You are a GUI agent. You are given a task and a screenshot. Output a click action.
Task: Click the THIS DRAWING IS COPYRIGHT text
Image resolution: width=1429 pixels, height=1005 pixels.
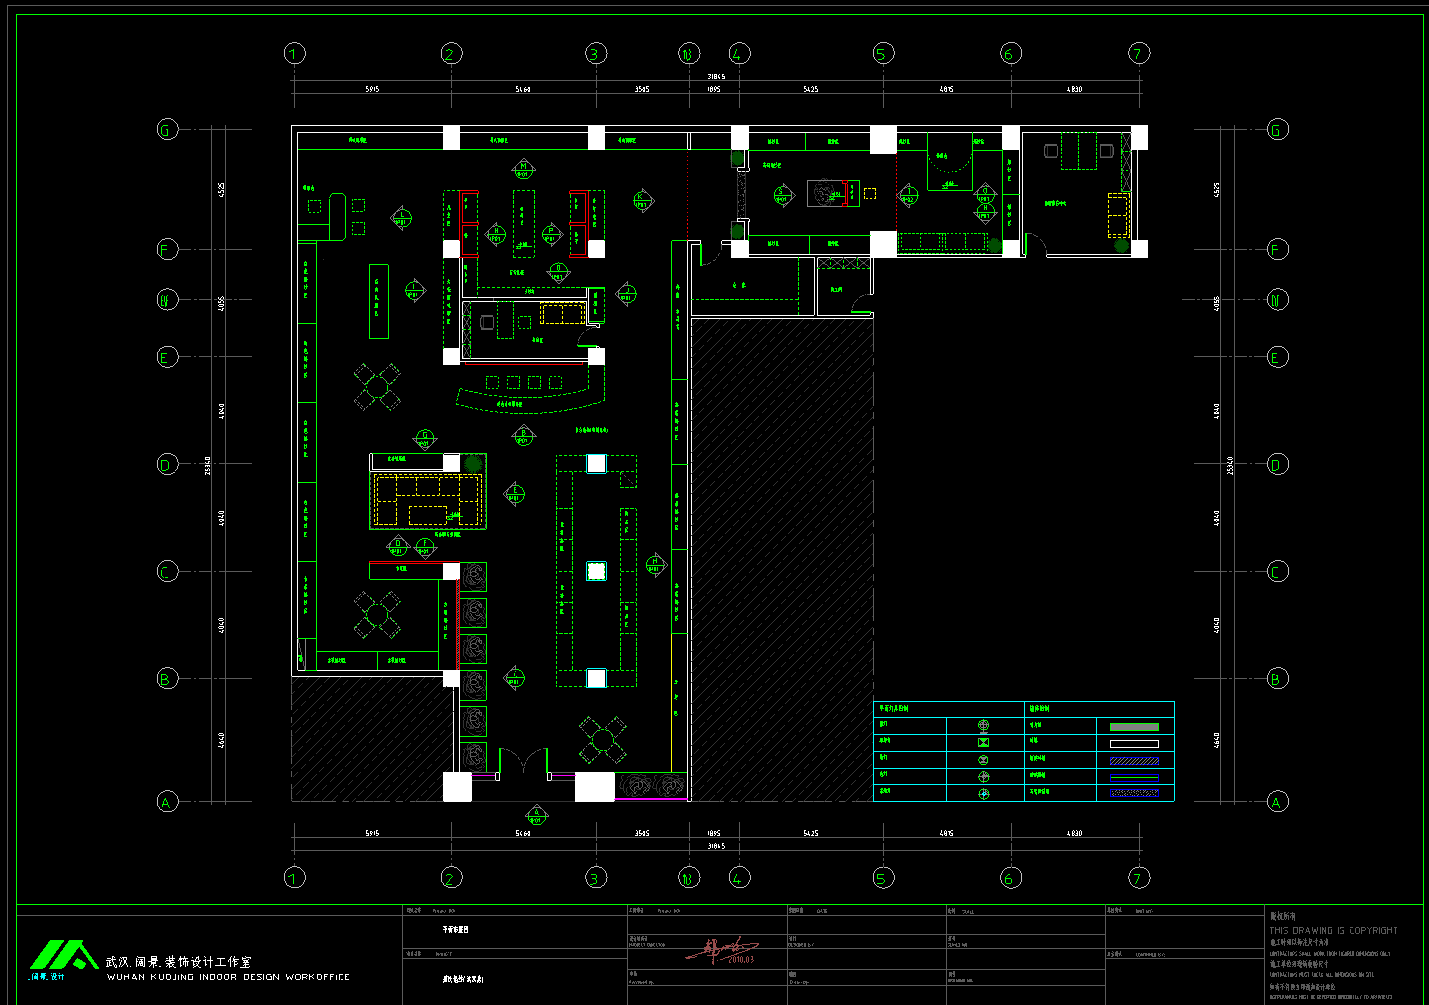pos(1333,930)
